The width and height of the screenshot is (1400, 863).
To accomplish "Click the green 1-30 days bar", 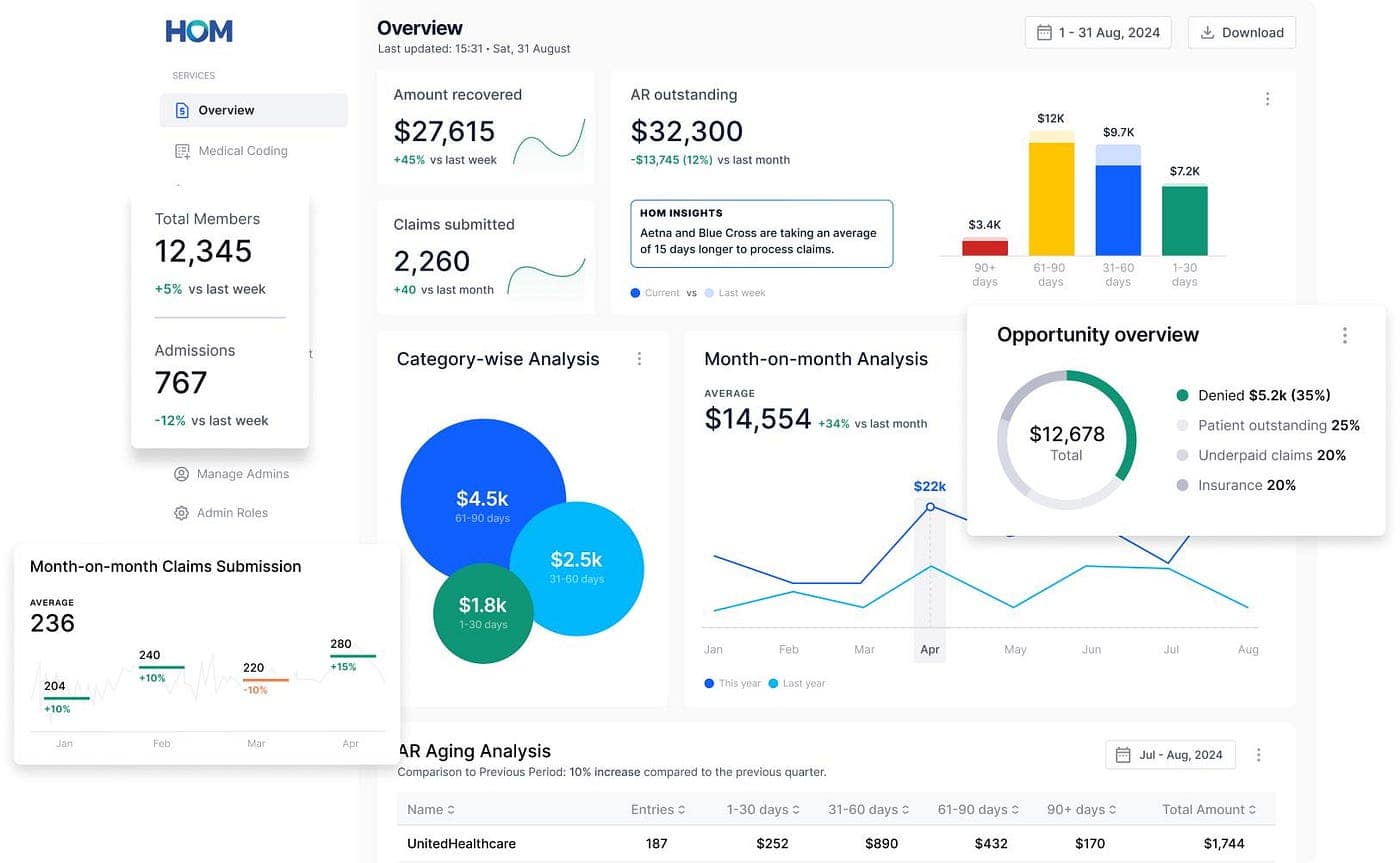I will click(1184, 220).
